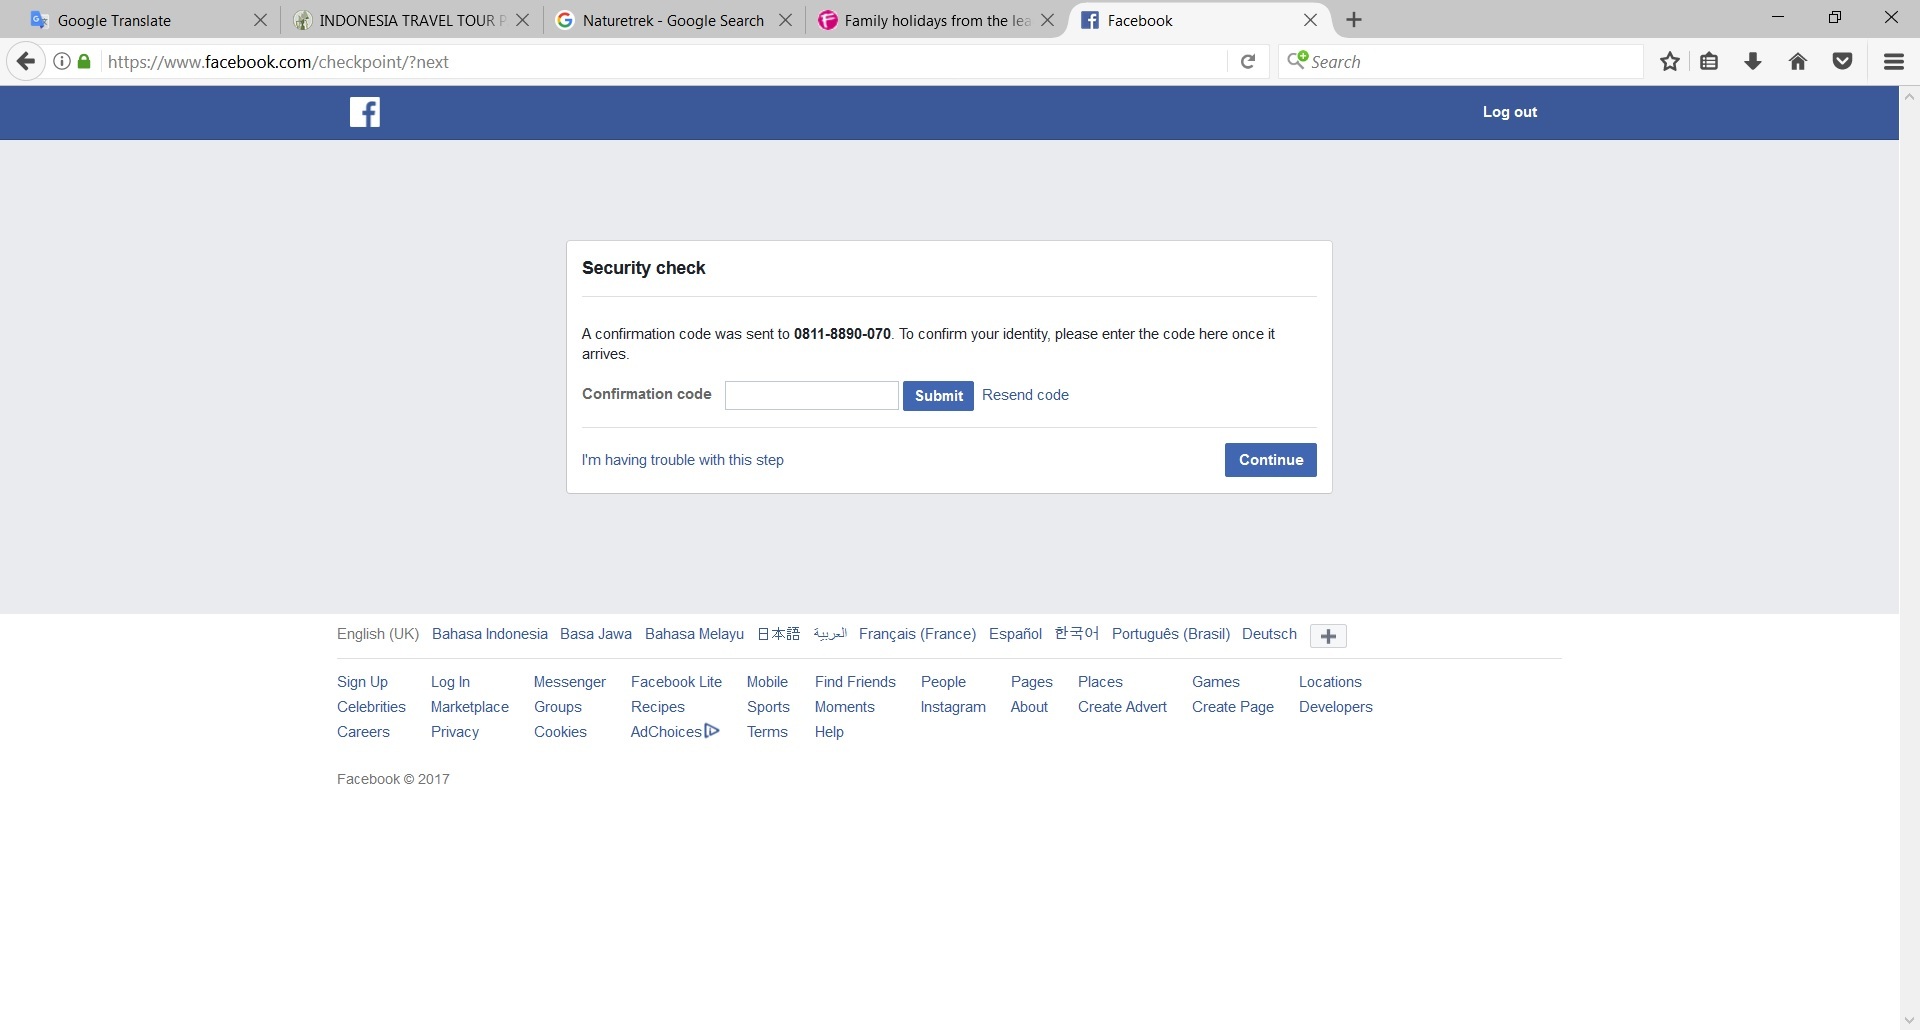Screen dimensions: 1920x1030
Task: Switch language to Português (Brasil)
Action: [x=1171, y=634]
